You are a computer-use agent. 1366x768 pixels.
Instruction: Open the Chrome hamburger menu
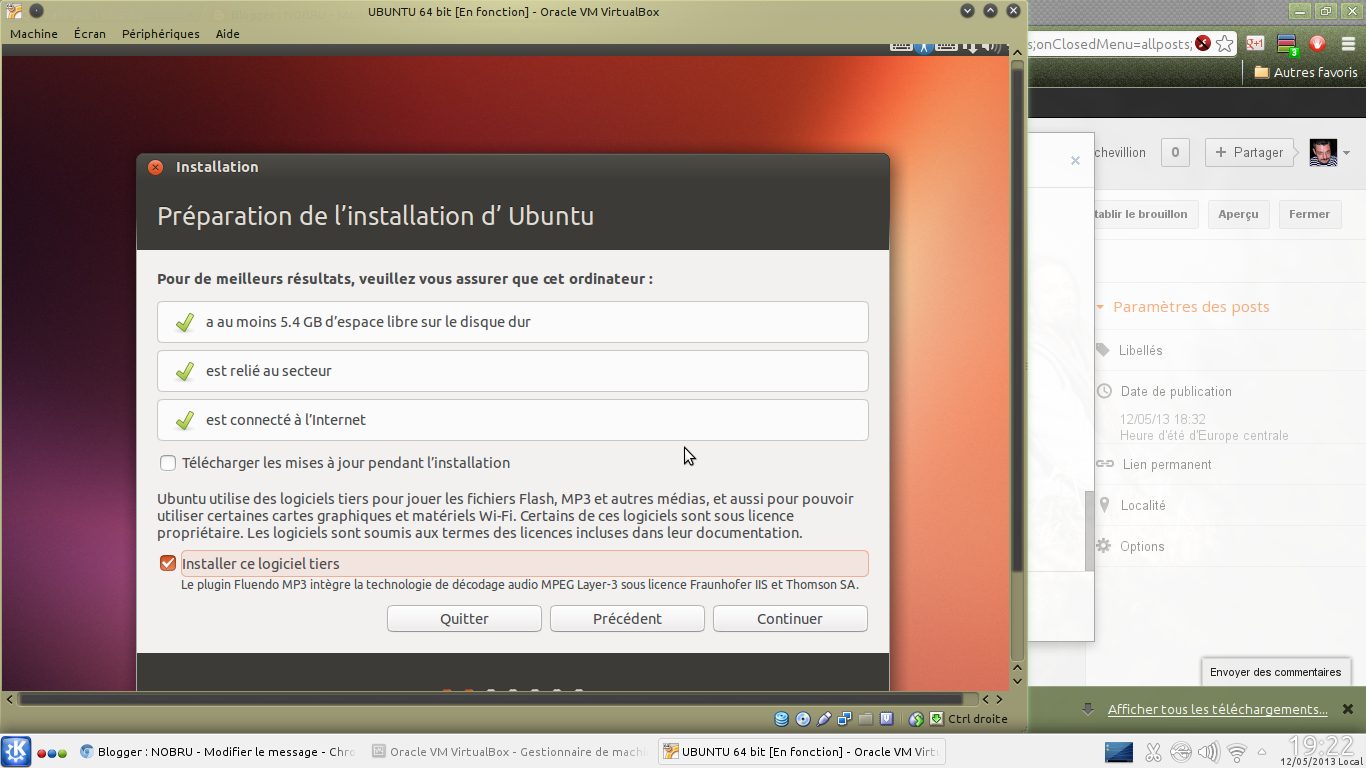pos(1349,44)
